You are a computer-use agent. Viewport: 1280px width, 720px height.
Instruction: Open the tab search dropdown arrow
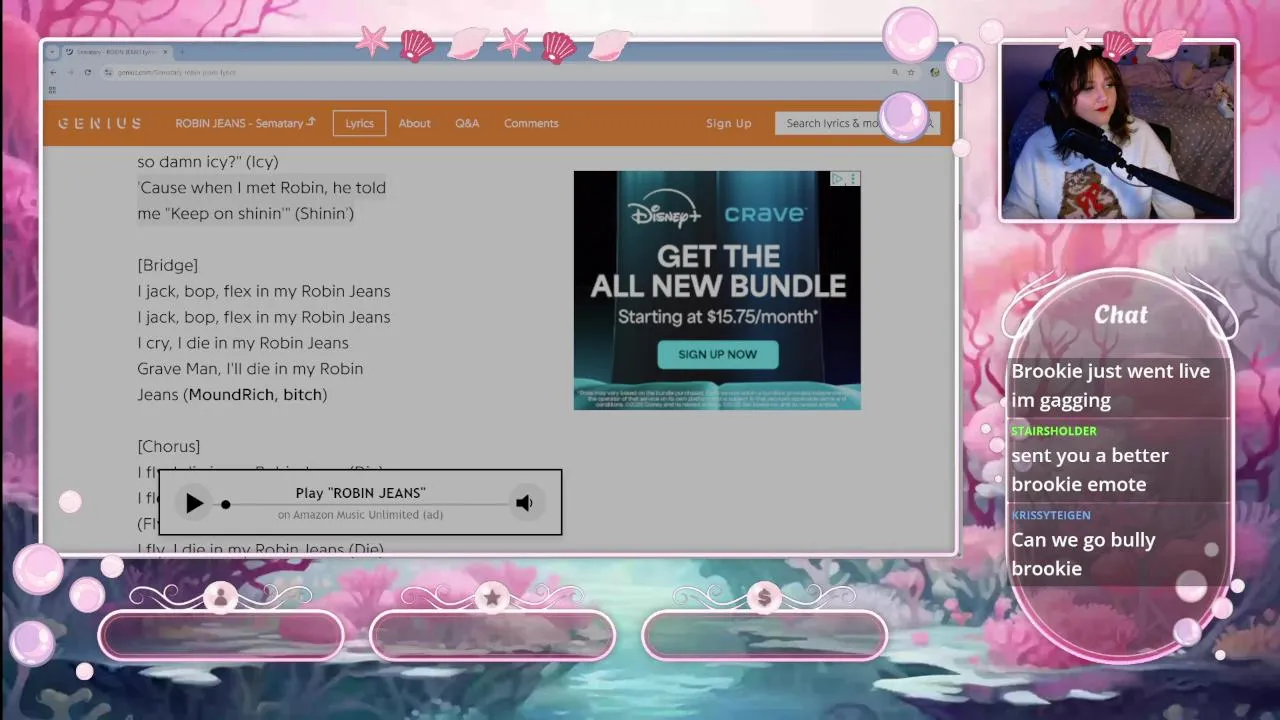click(x=53, y=52)
